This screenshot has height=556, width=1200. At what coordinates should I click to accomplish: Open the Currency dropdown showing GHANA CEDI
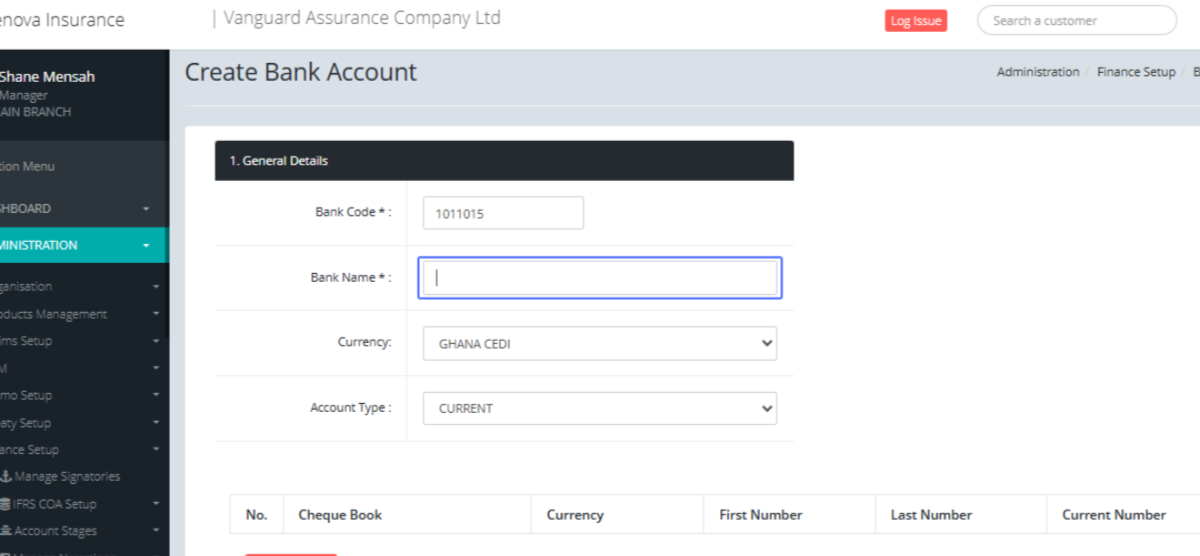click(599, 343)
